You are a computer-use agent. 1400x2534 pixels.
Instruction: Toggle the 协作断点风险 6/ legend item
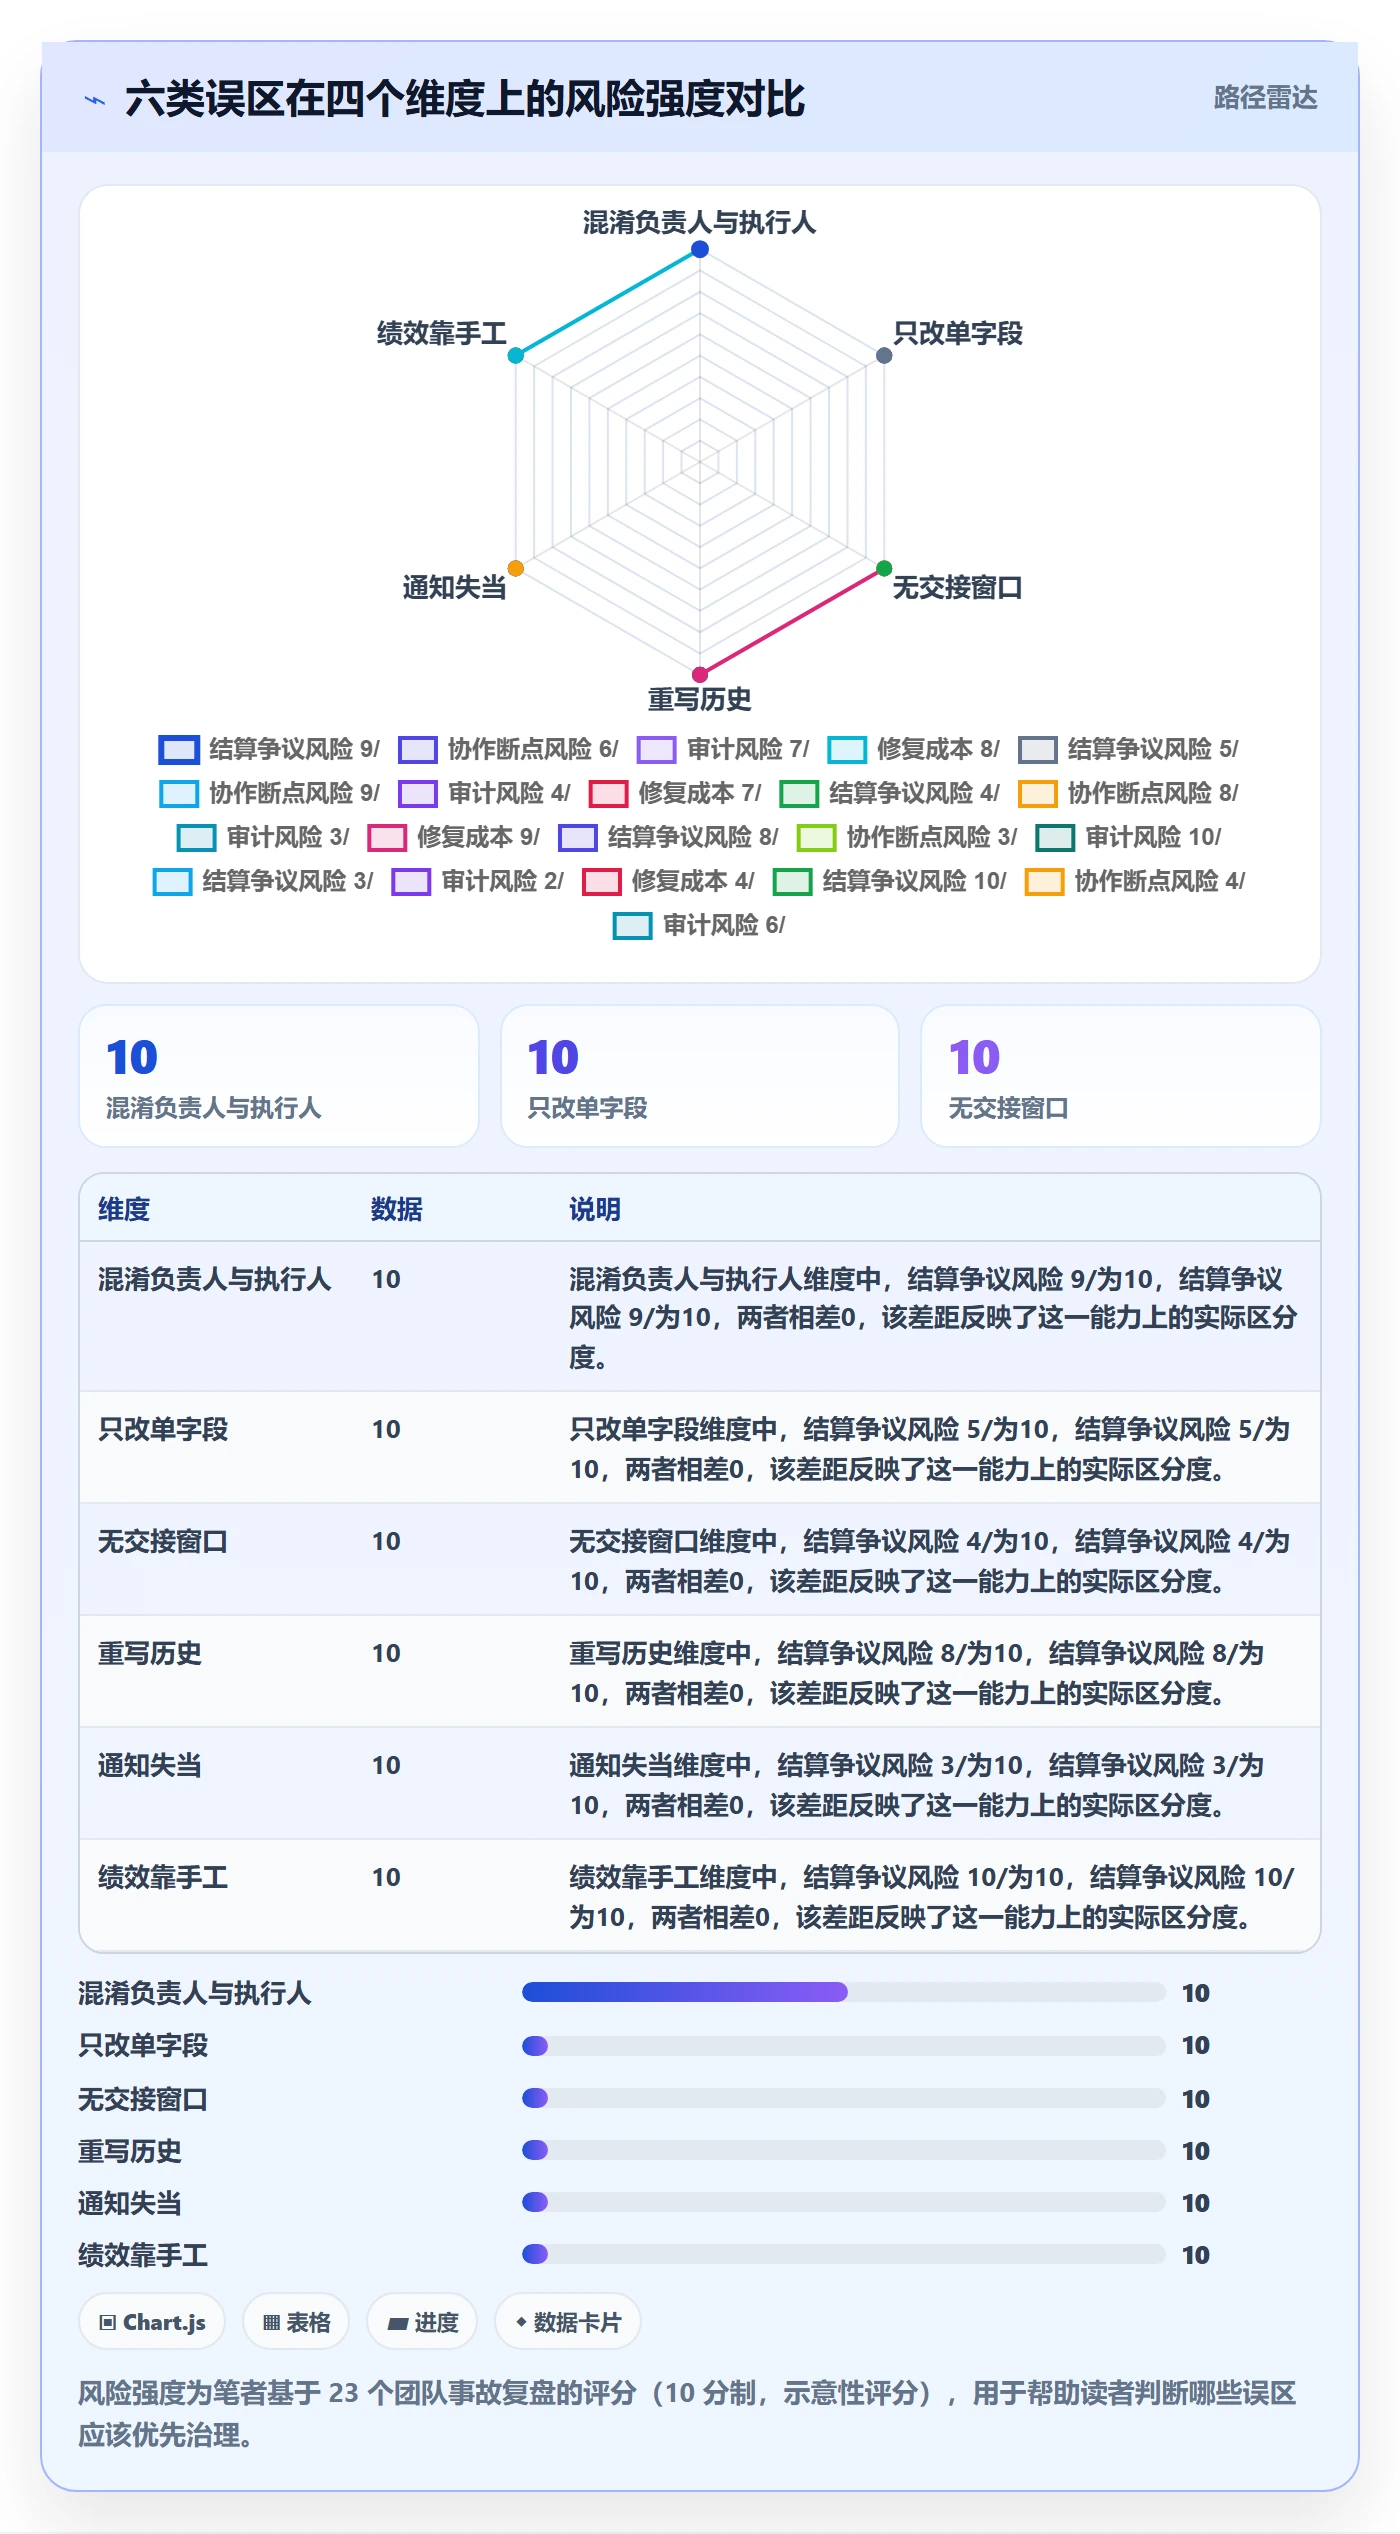[508, 749]
